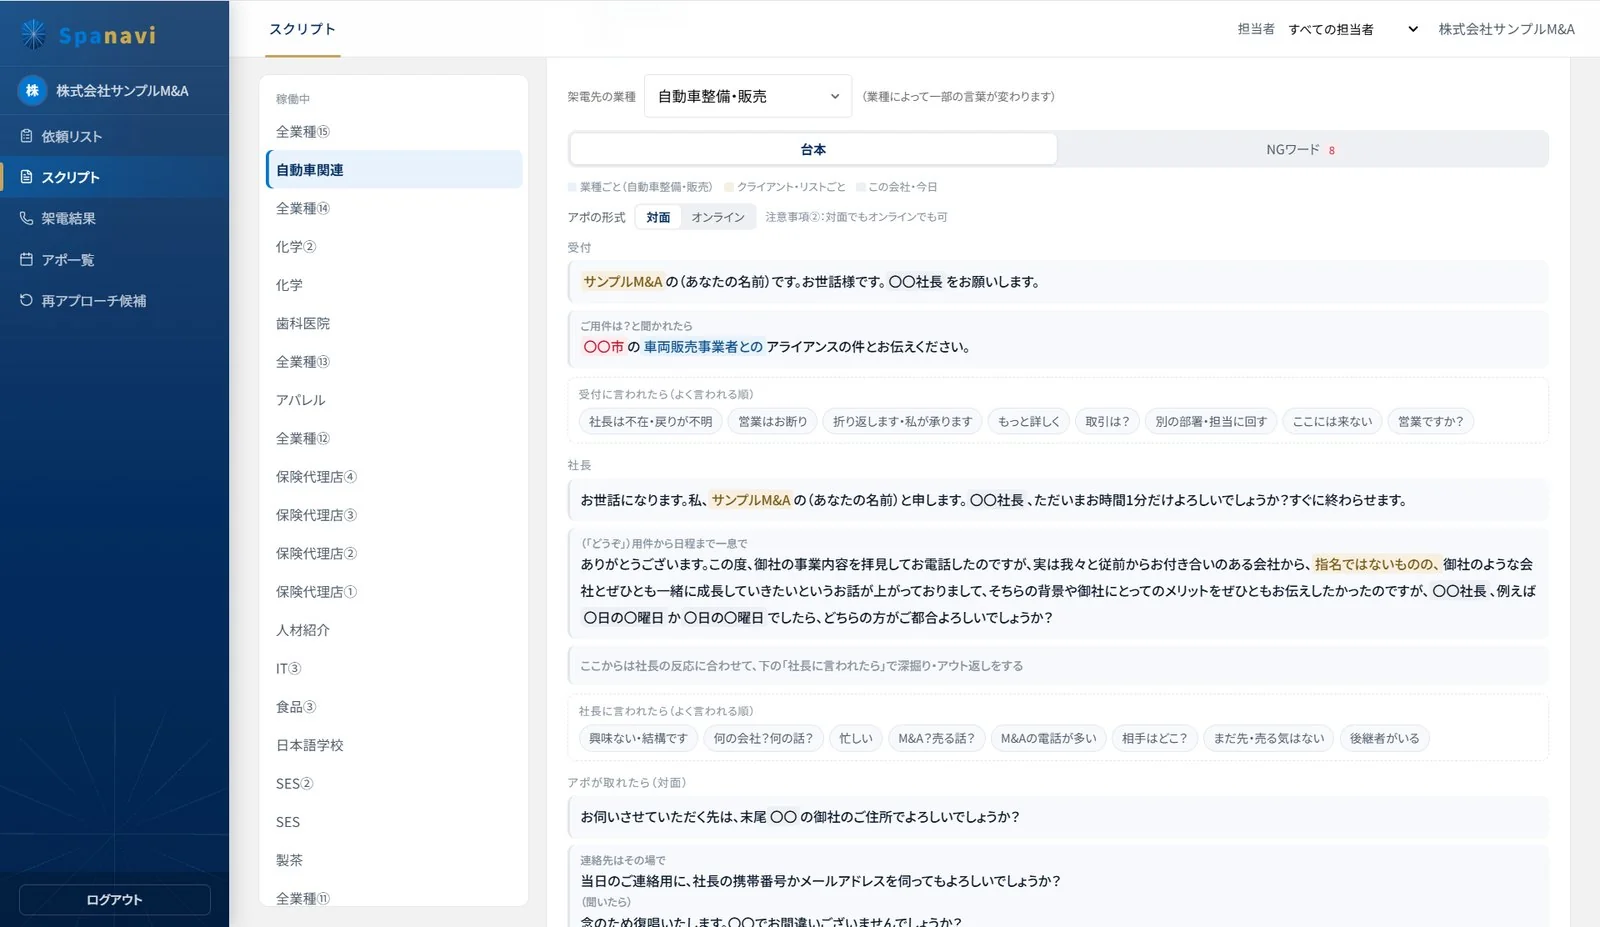Click 折り返します・私が承ります chip
Viewport: 1600px width, 927px height.
pyautogui.click(x=903, y=422)
